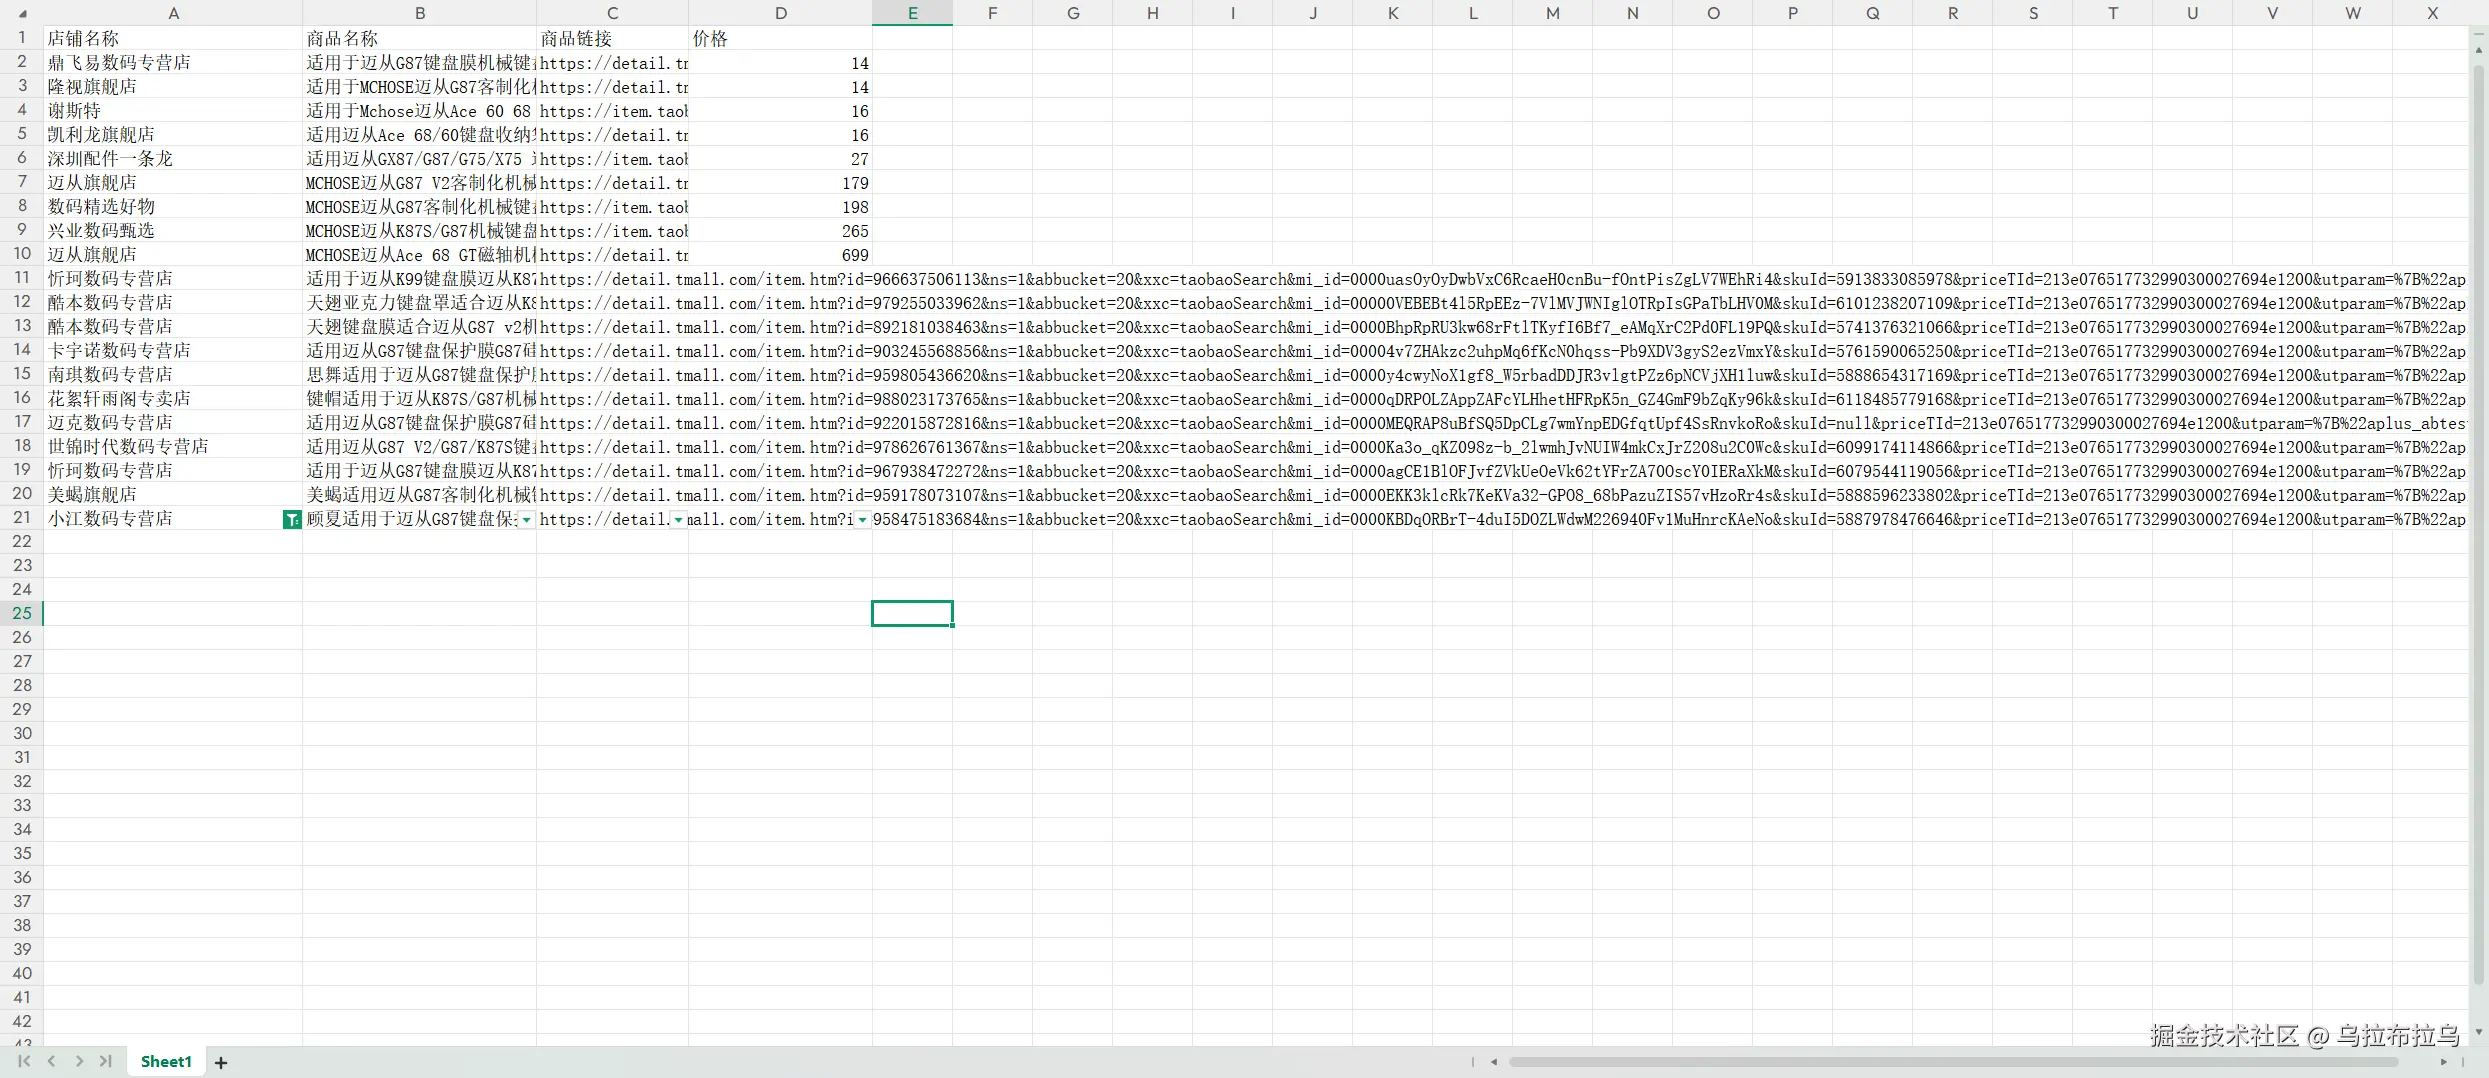The height and width of the screenshot is (1078, 2489).
Task: Select row 25 header
Action: tap(21, 614)
